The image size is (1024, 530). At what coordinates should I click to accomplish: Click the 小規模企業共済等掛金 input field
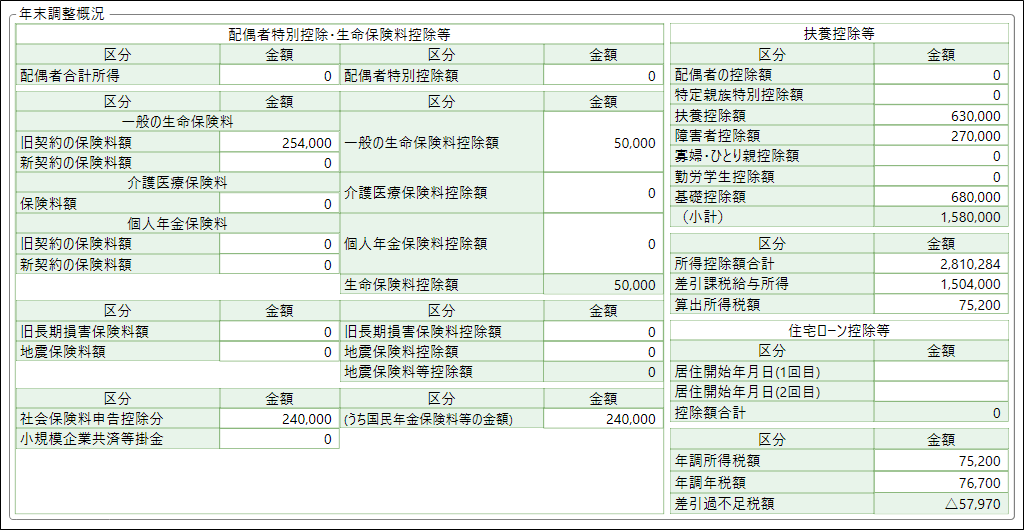(x=279, y=439)
